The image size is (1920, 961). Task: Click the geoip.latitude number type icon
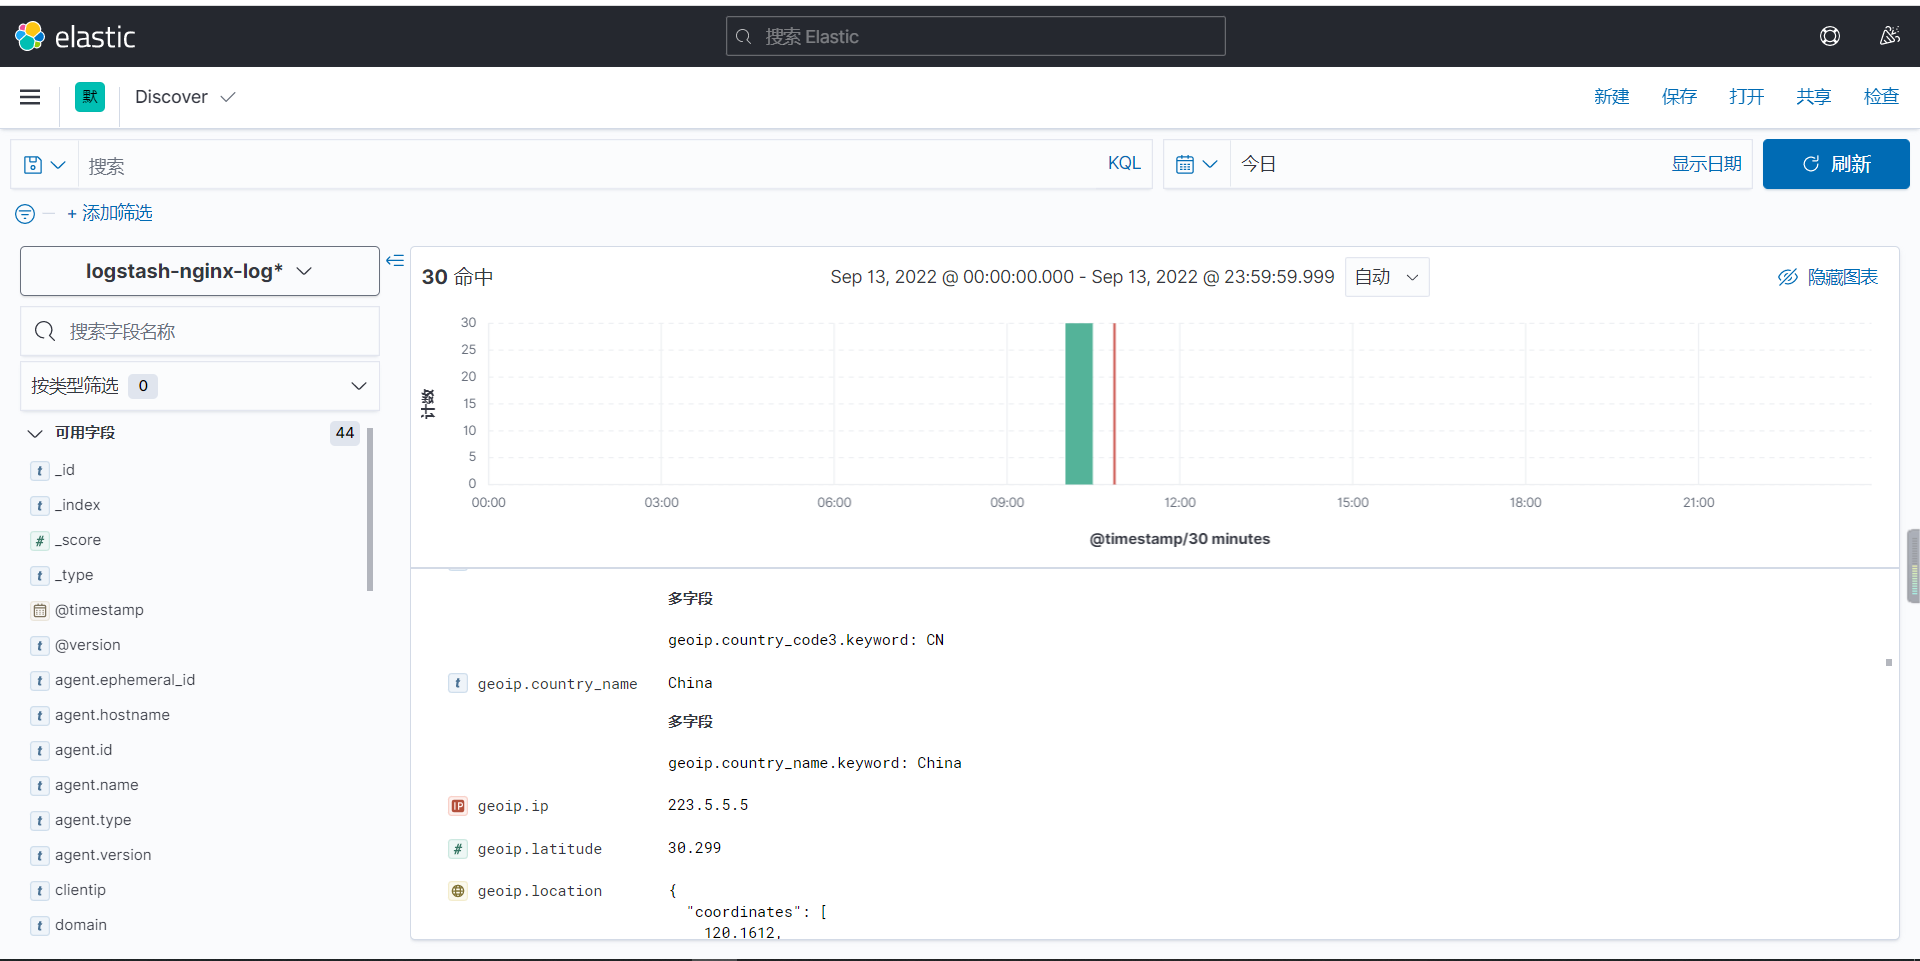coord(458,849)
